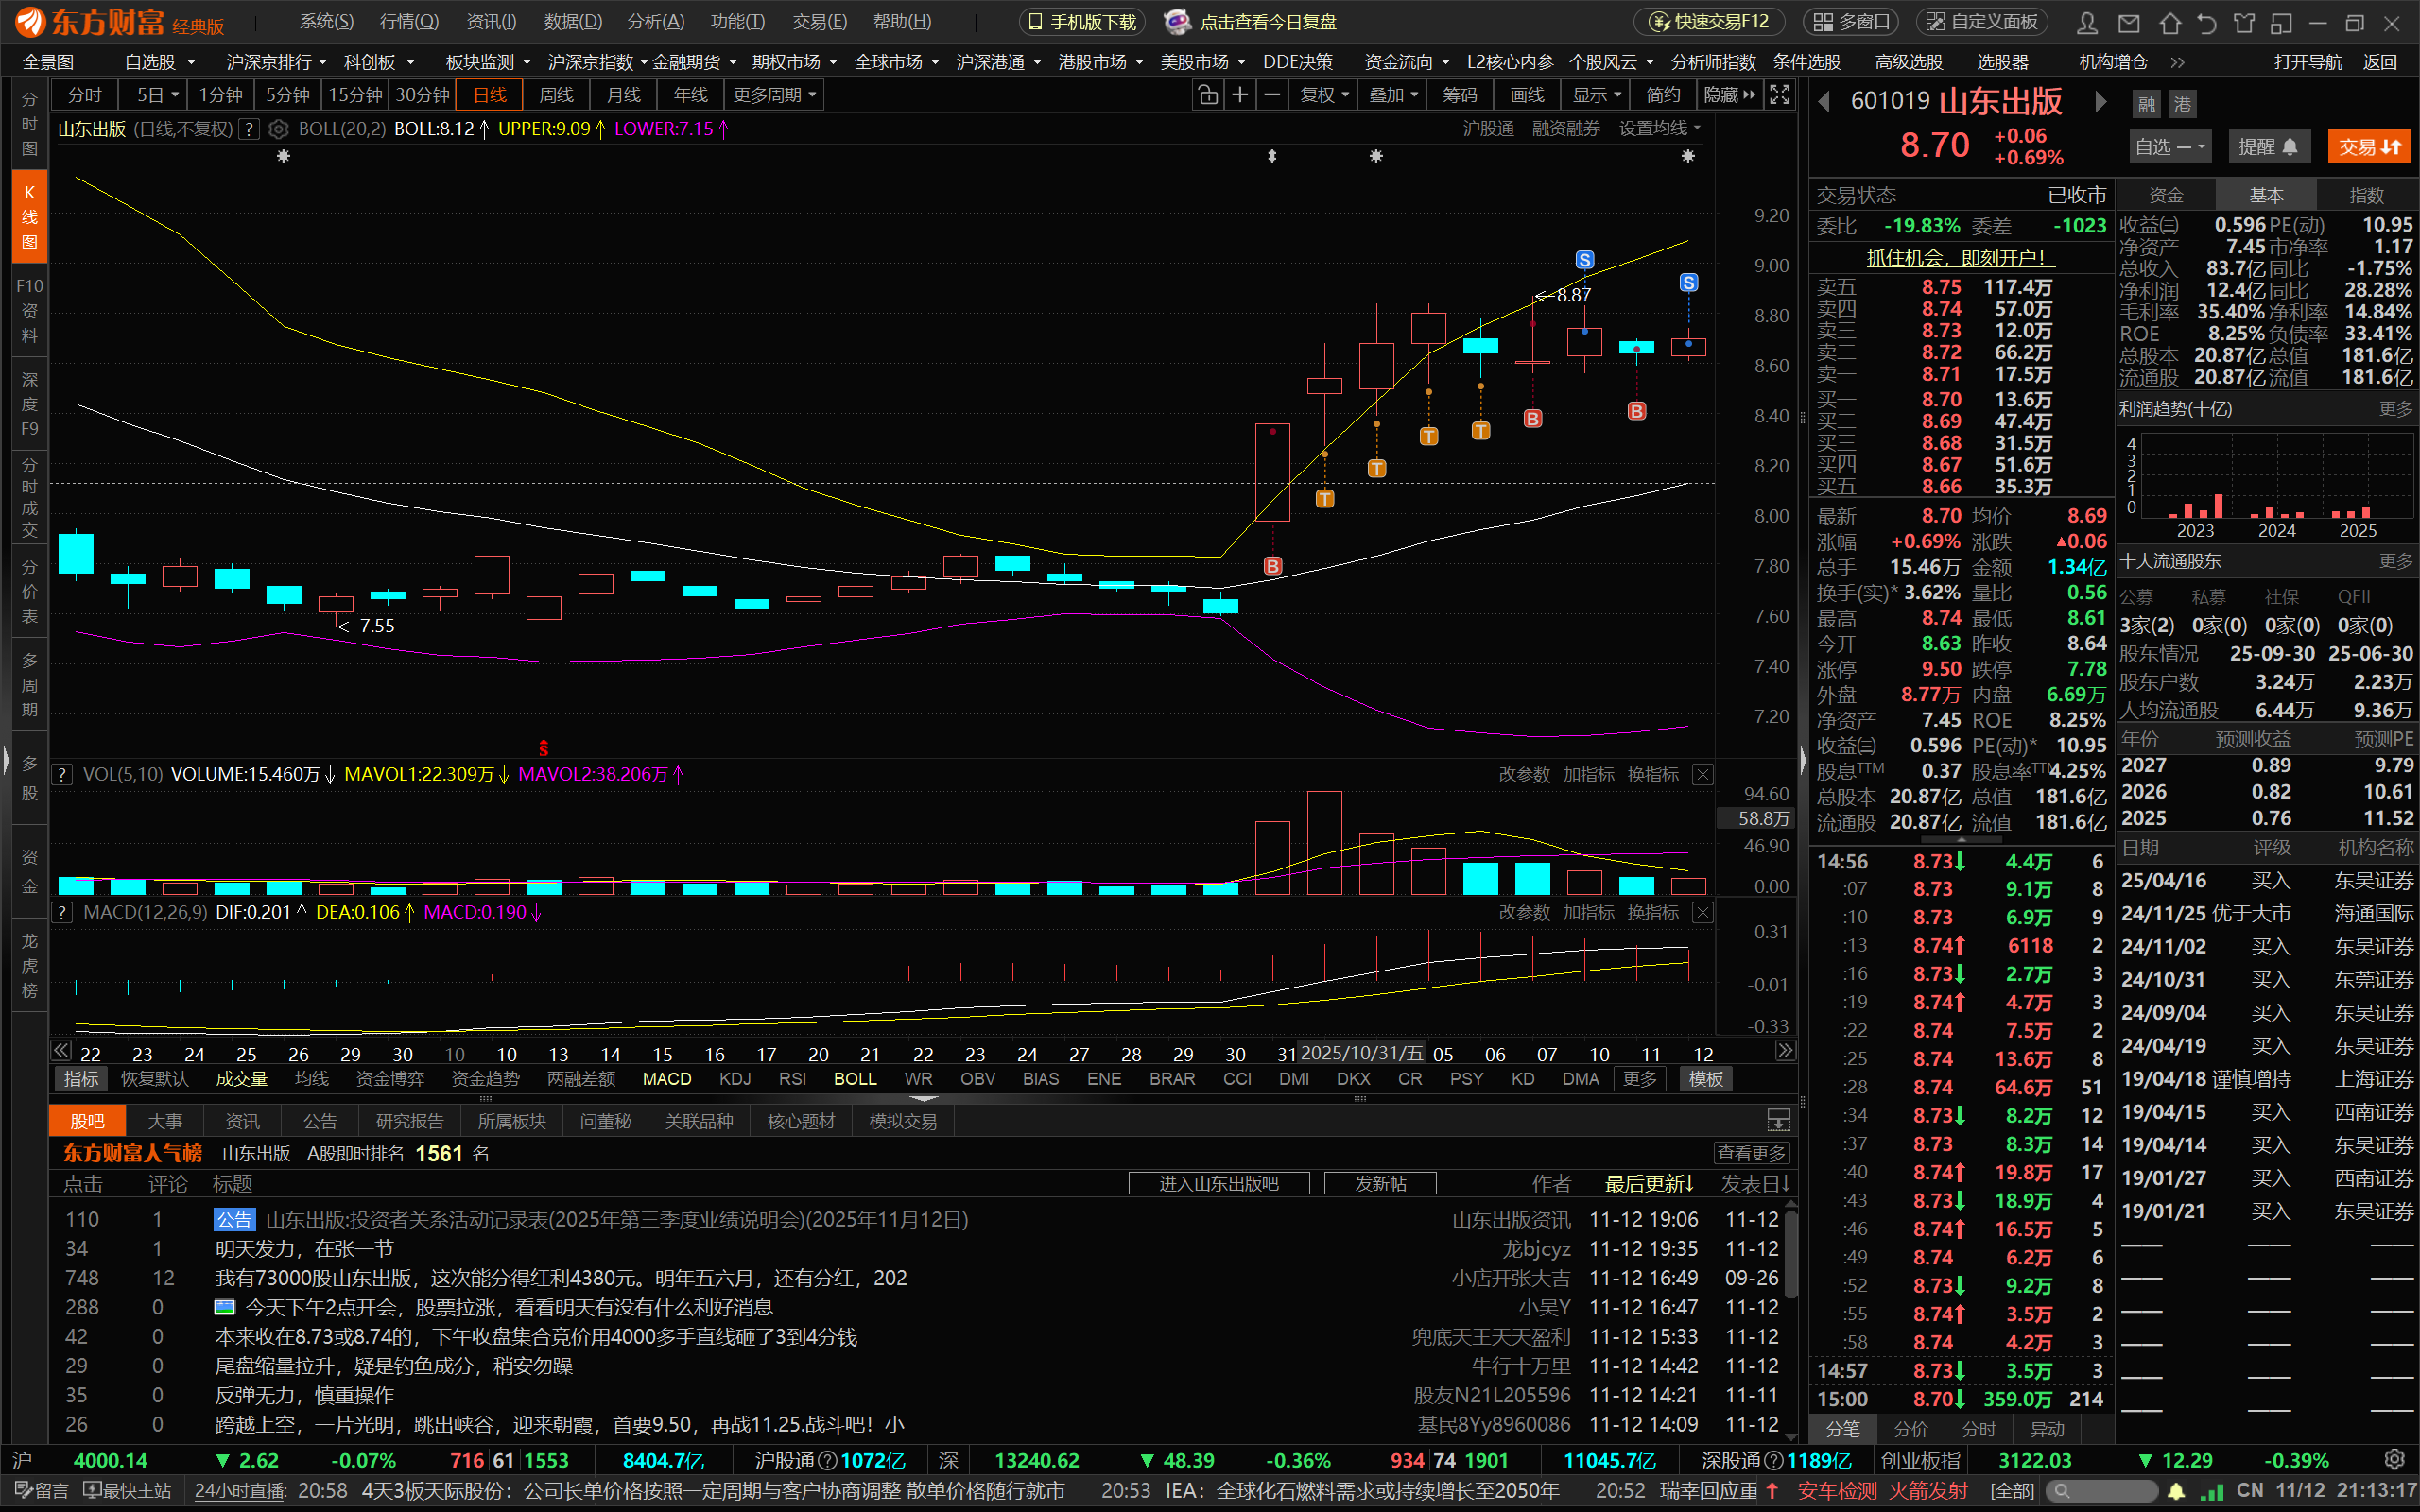The image size is (2420, 1512).
Task: Click the chart lock icon in toolbar
Action: click(1207, 95)
